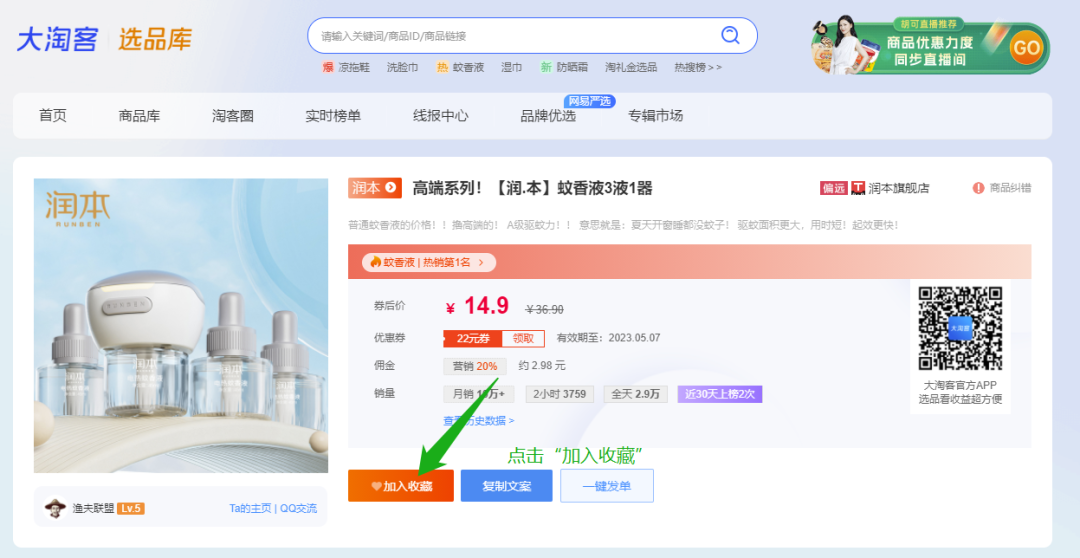The height and width of the screenshot is (558, 1080).
Task: Search hot keyword 蚊香液
Action: [x=468, y=68]
